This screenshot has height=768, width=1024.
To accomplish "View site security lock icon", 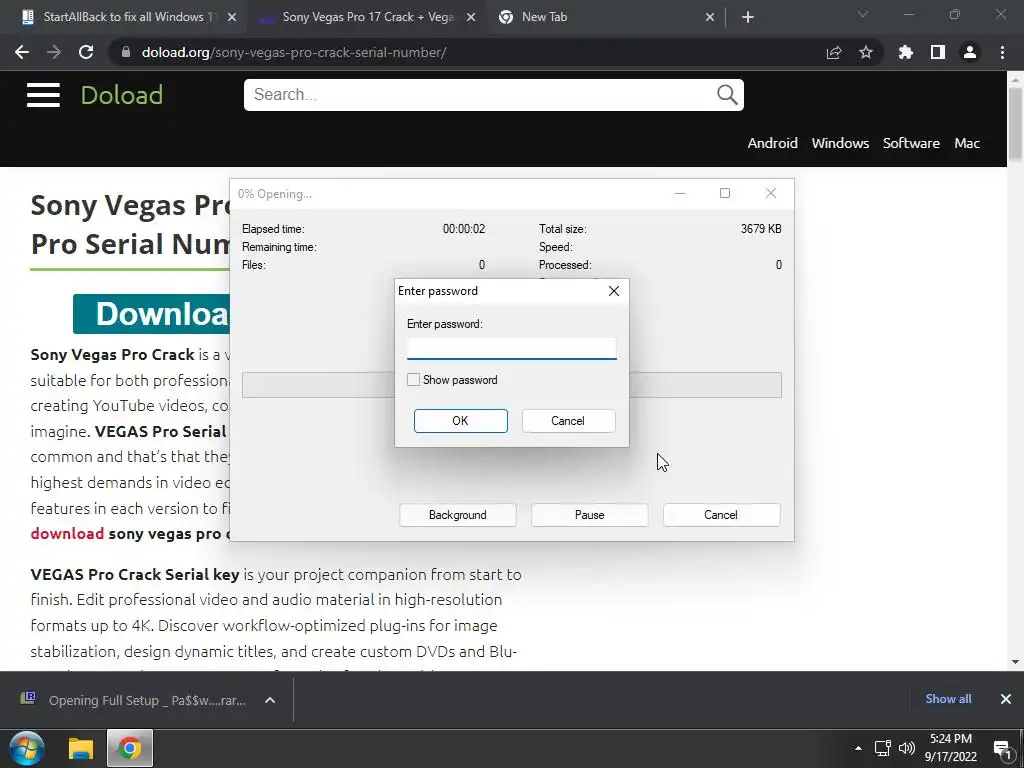I will (126, 52).
